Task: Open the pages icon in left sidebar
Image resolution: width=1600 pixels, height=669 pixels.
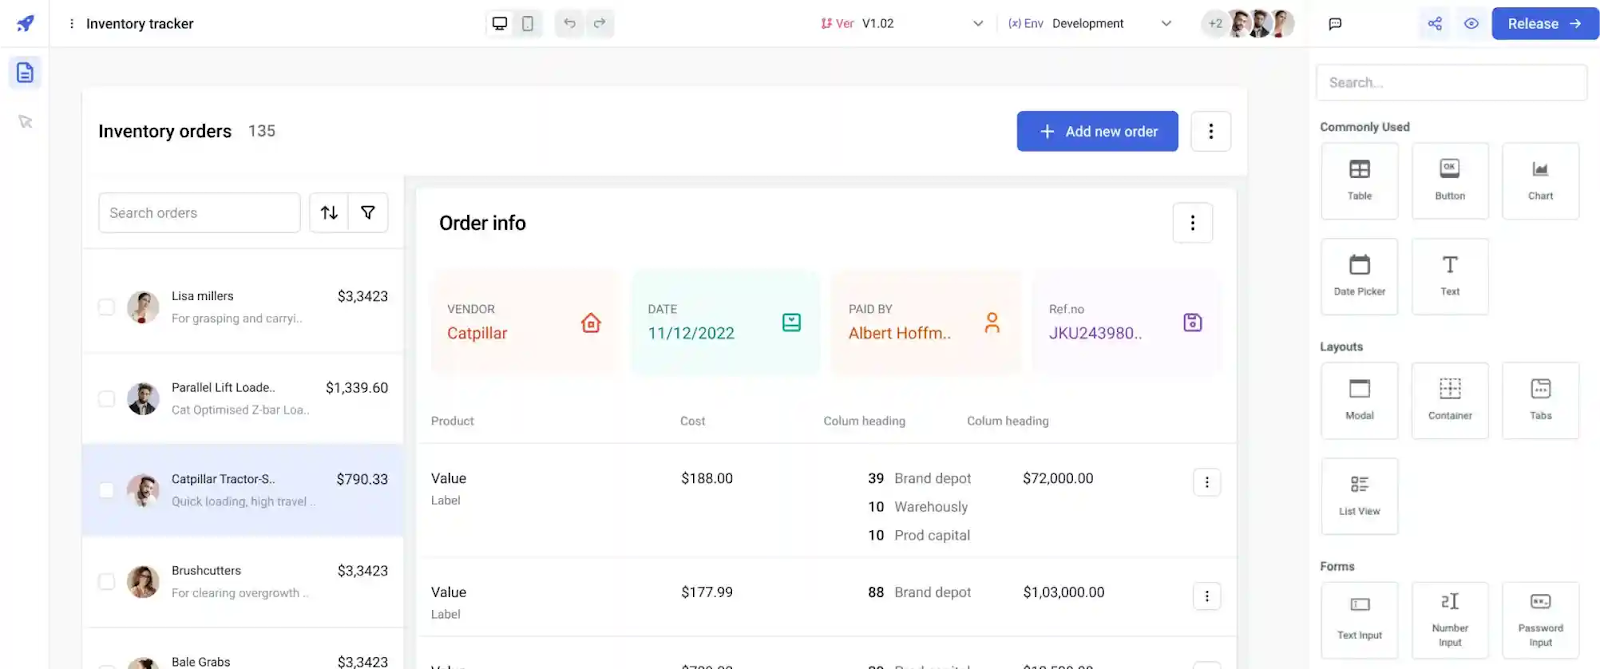Action: (25, 73)
